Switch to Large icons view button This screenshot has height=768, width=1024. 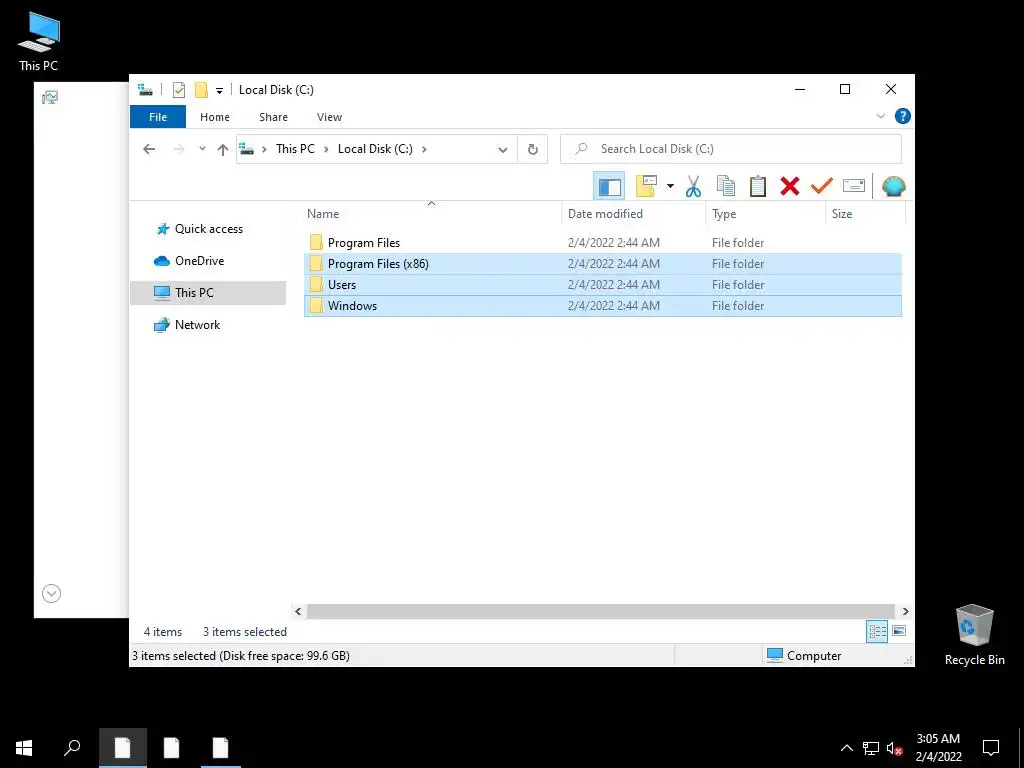899,631
